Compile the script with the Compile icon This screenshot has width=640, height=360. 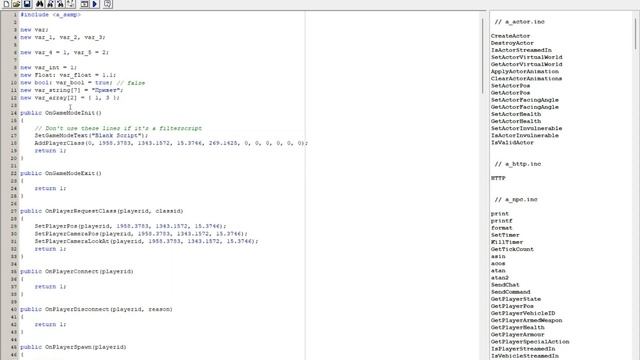click(x=84, y=4)
